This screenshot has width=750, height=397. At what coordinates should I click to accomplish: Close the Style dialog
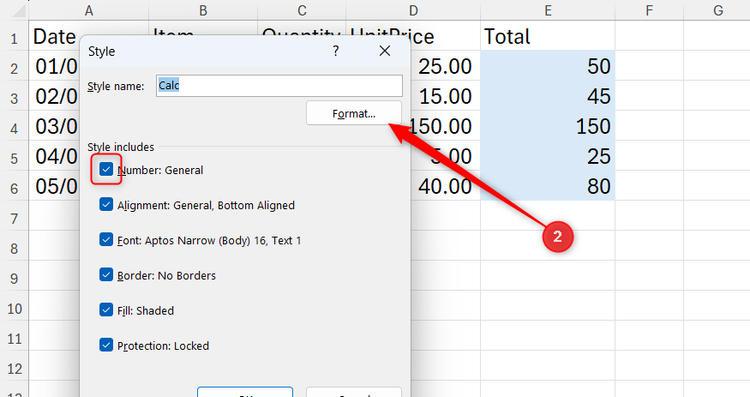pos(385,51)
